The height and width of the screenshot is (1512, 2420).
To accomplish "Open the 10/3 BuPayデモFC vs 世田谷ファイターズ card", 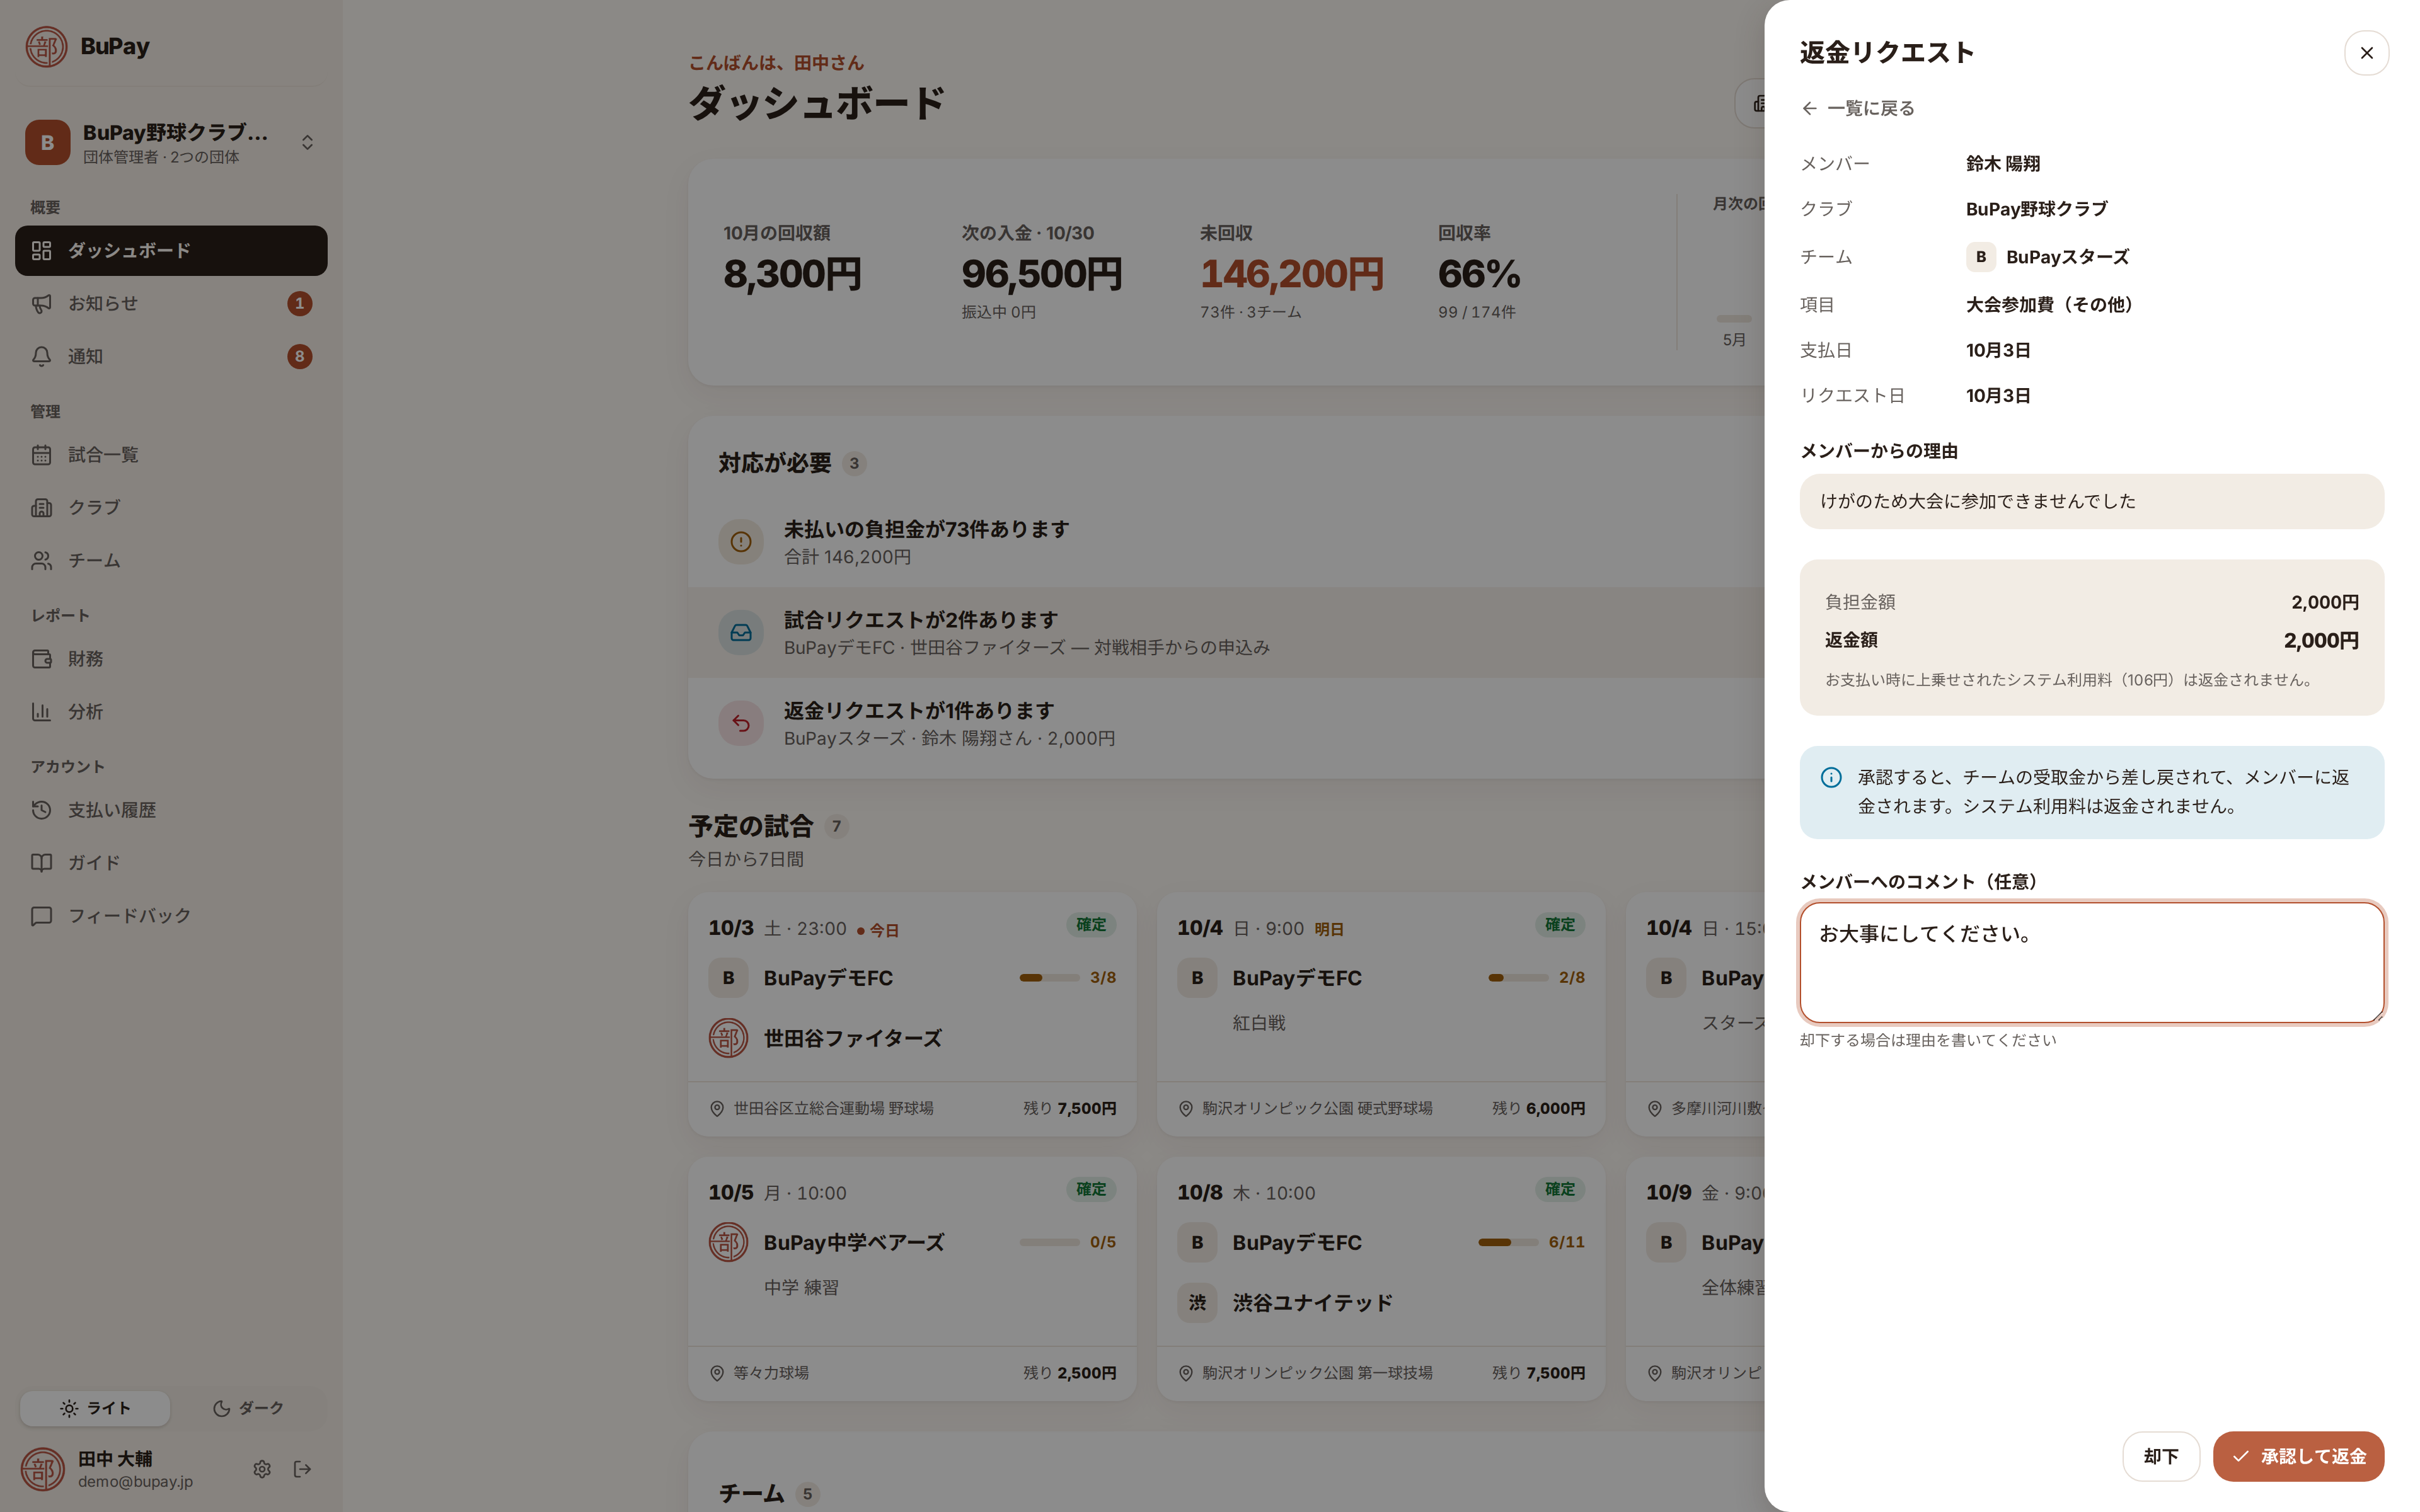I will pos(912,1014).
